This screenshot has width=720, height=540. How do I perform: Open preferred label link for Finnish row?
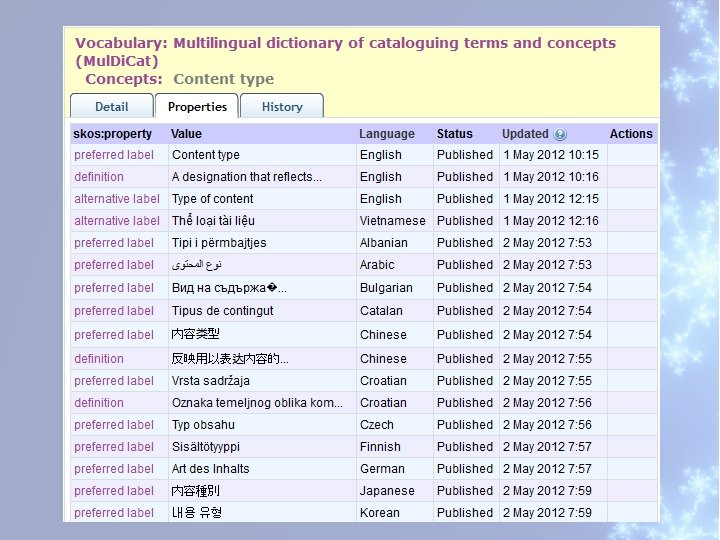pos(114,447)
